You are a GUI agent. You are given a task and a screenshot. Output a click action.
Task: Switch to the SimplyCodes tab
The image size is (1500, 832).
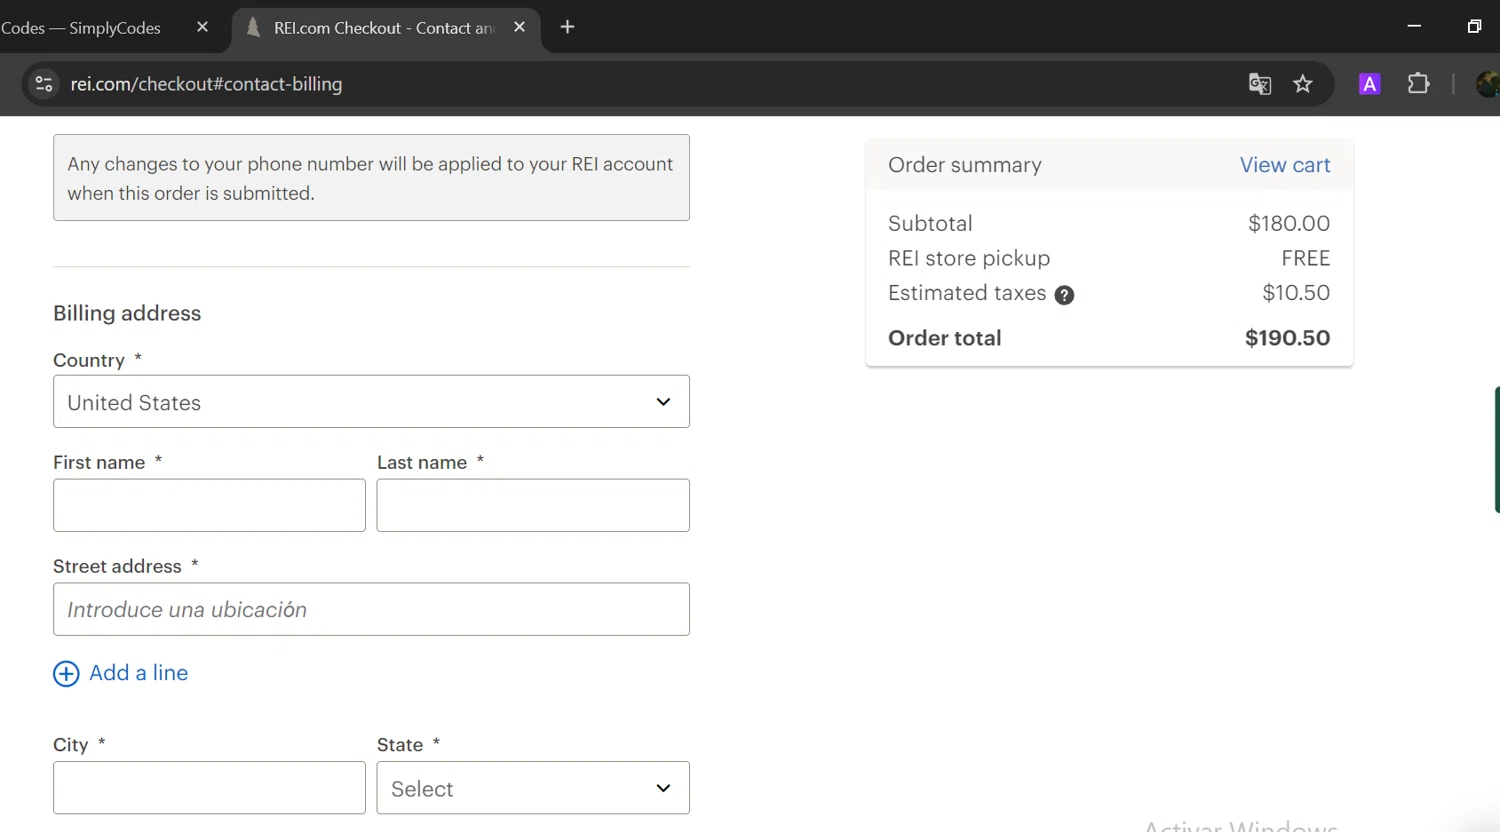(x=90, y=28)
